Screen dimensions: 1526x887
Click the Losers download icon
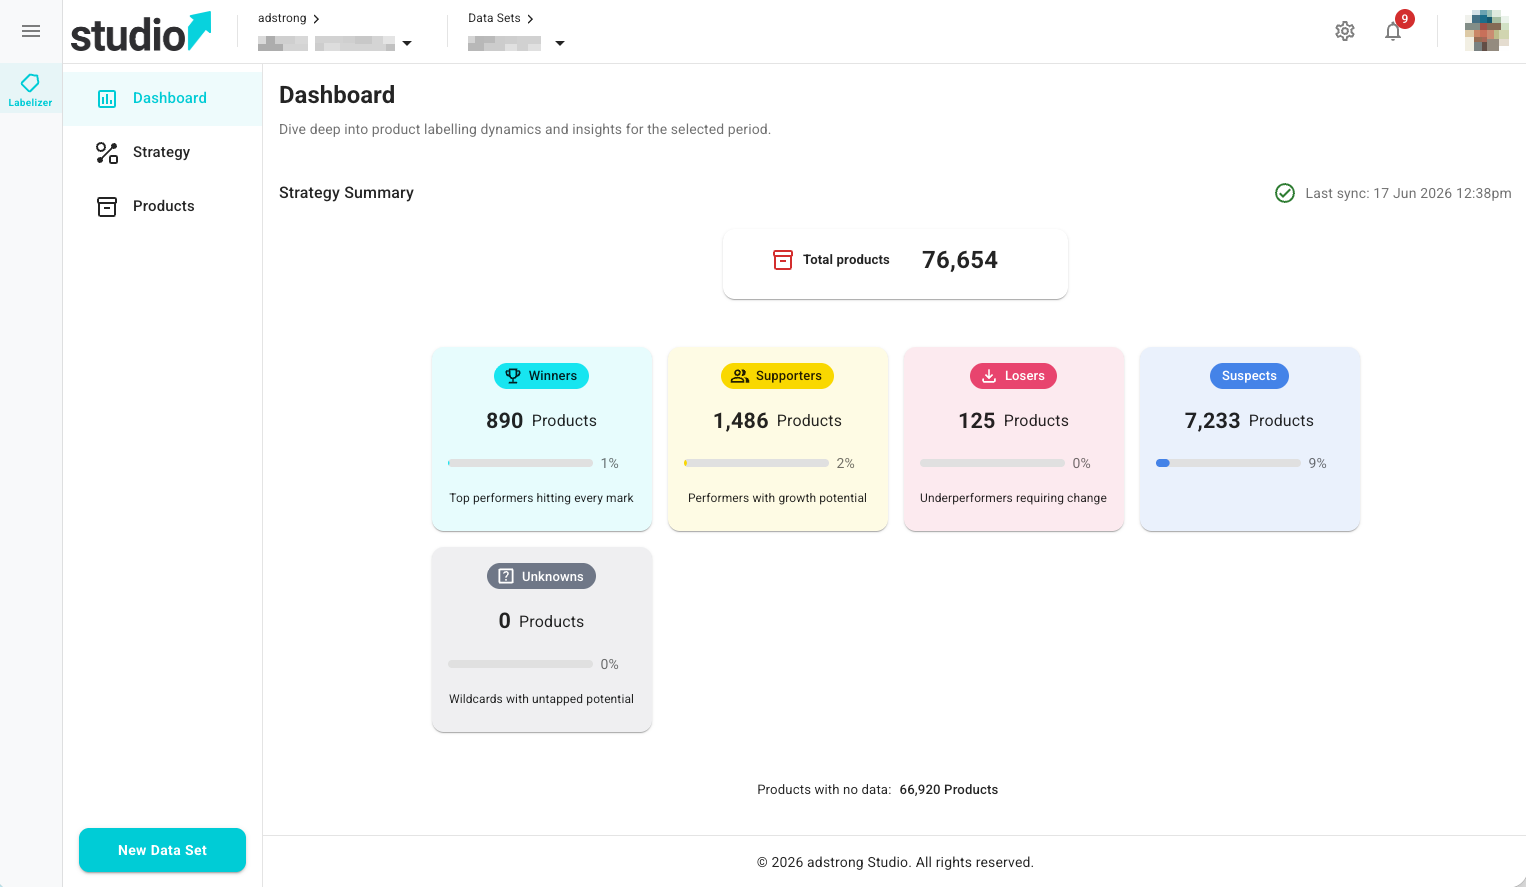point(989,376)
